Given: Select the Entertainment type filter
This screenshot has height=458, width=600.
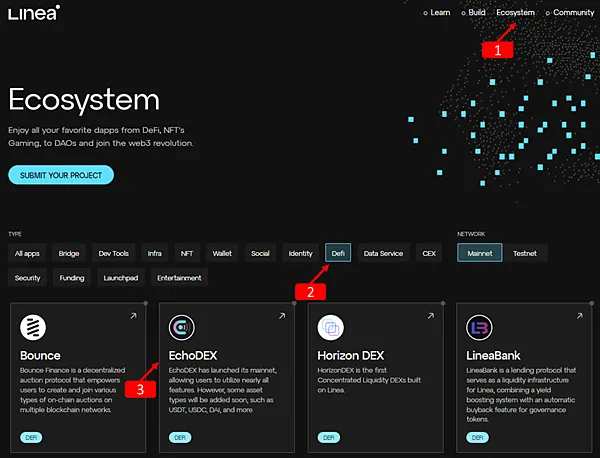Looking at the screenshot, I should [179, 278].
